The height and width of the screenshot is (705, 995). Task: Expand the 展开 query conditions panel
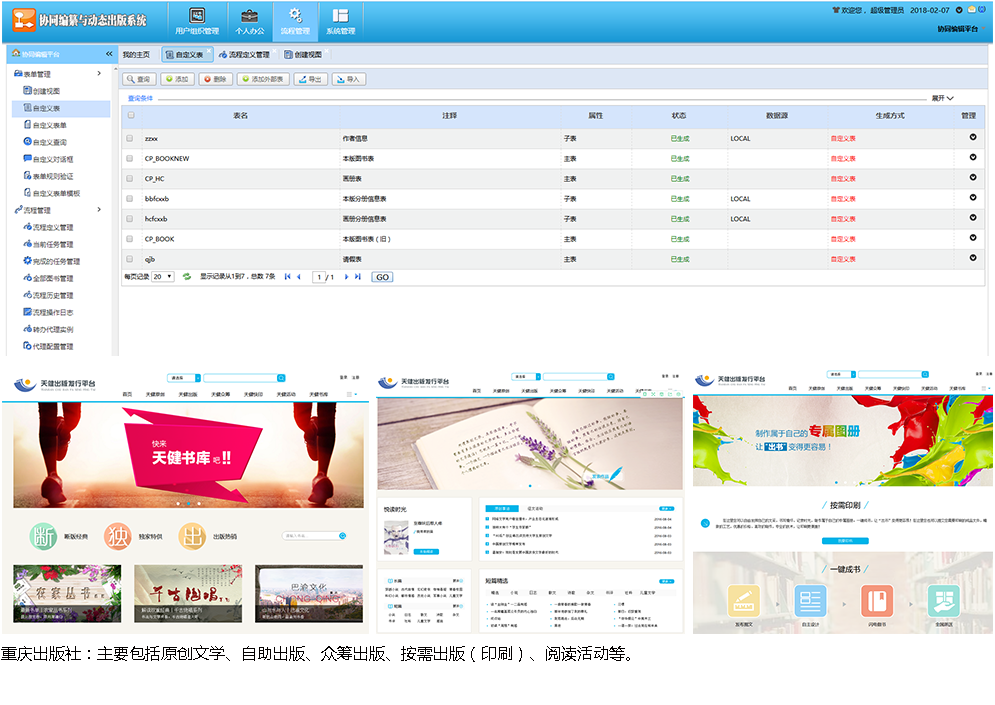[943, 98]
